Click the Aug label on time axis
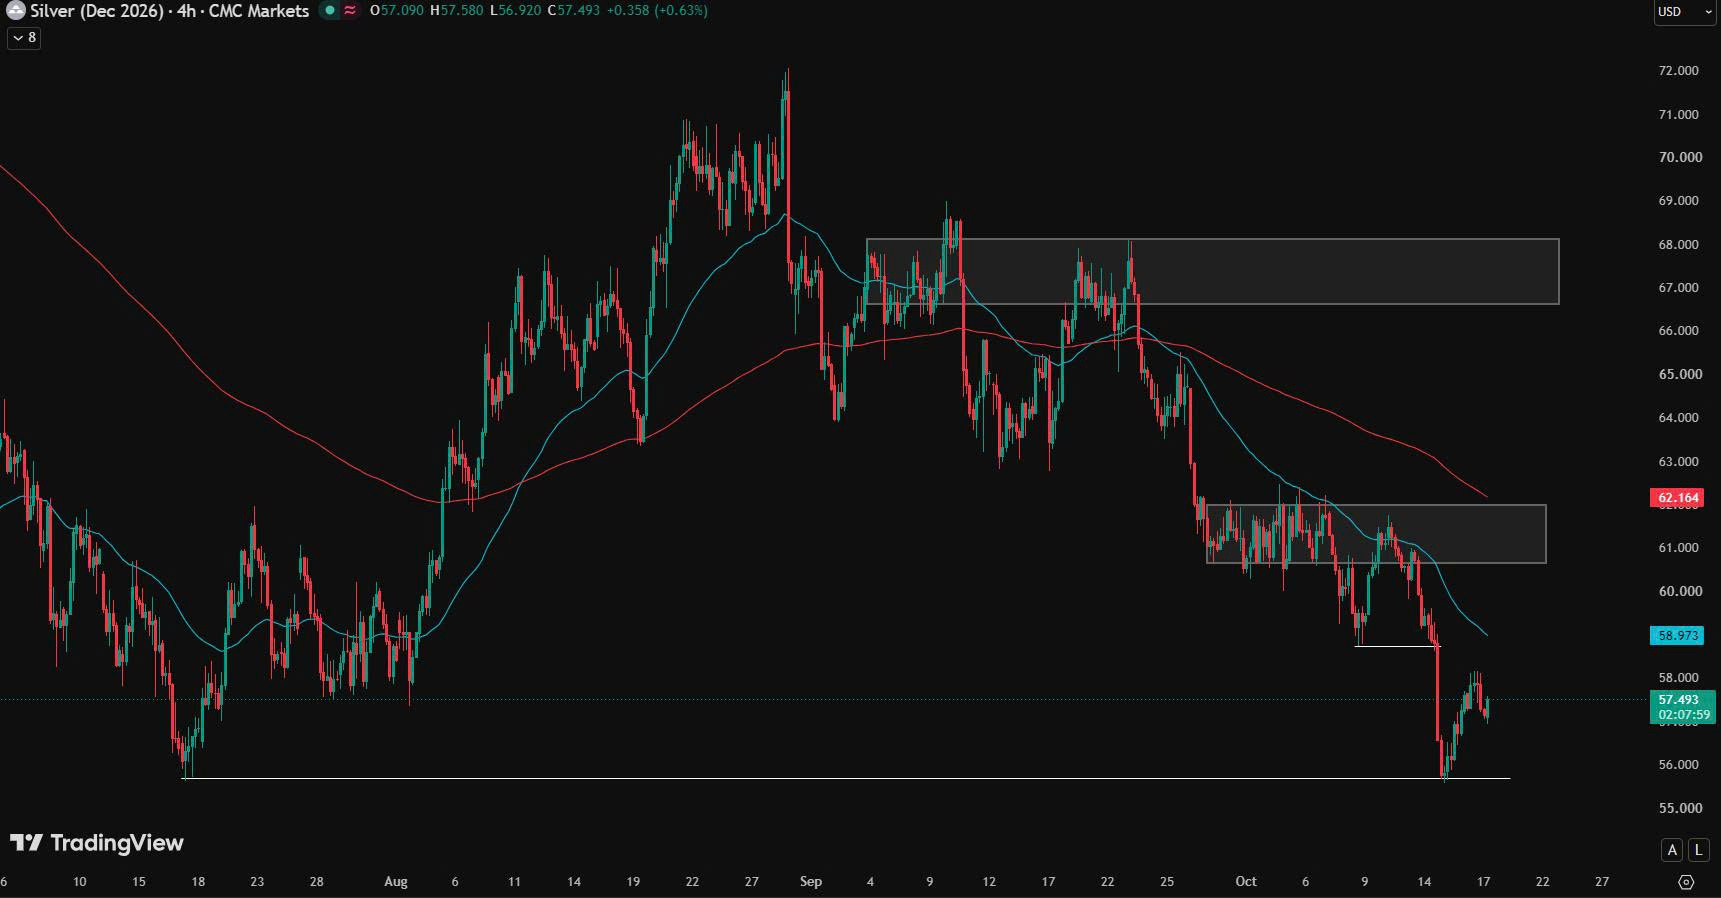The image size is (1721, 898). click(x=396, y=882)
